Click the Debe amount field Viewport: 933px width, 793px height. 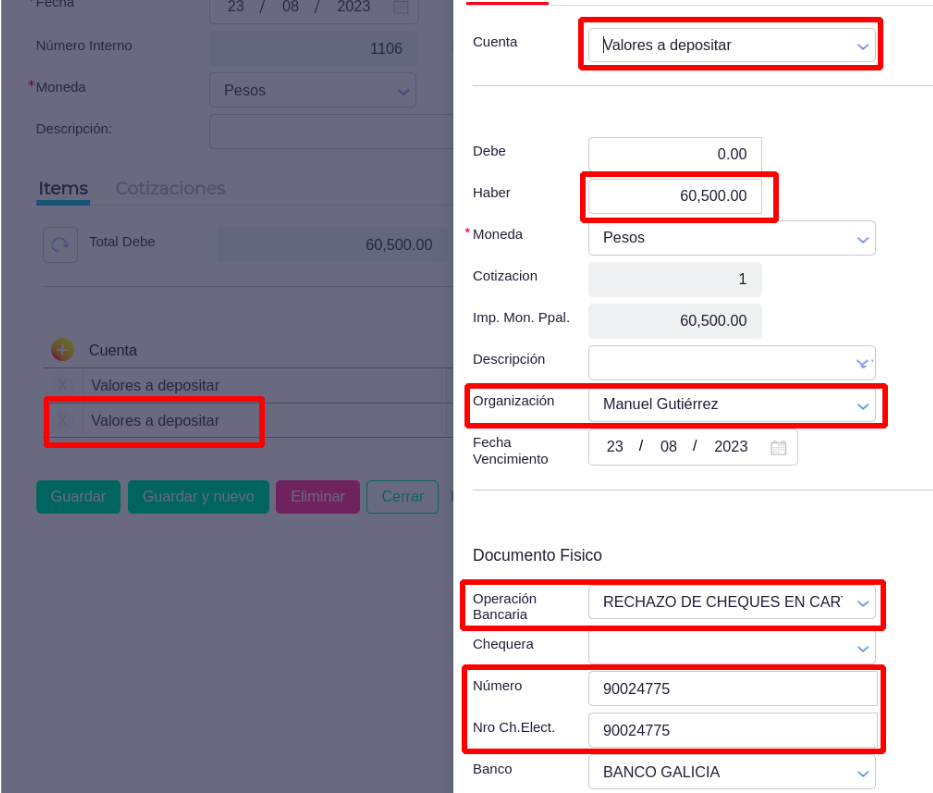675,154
